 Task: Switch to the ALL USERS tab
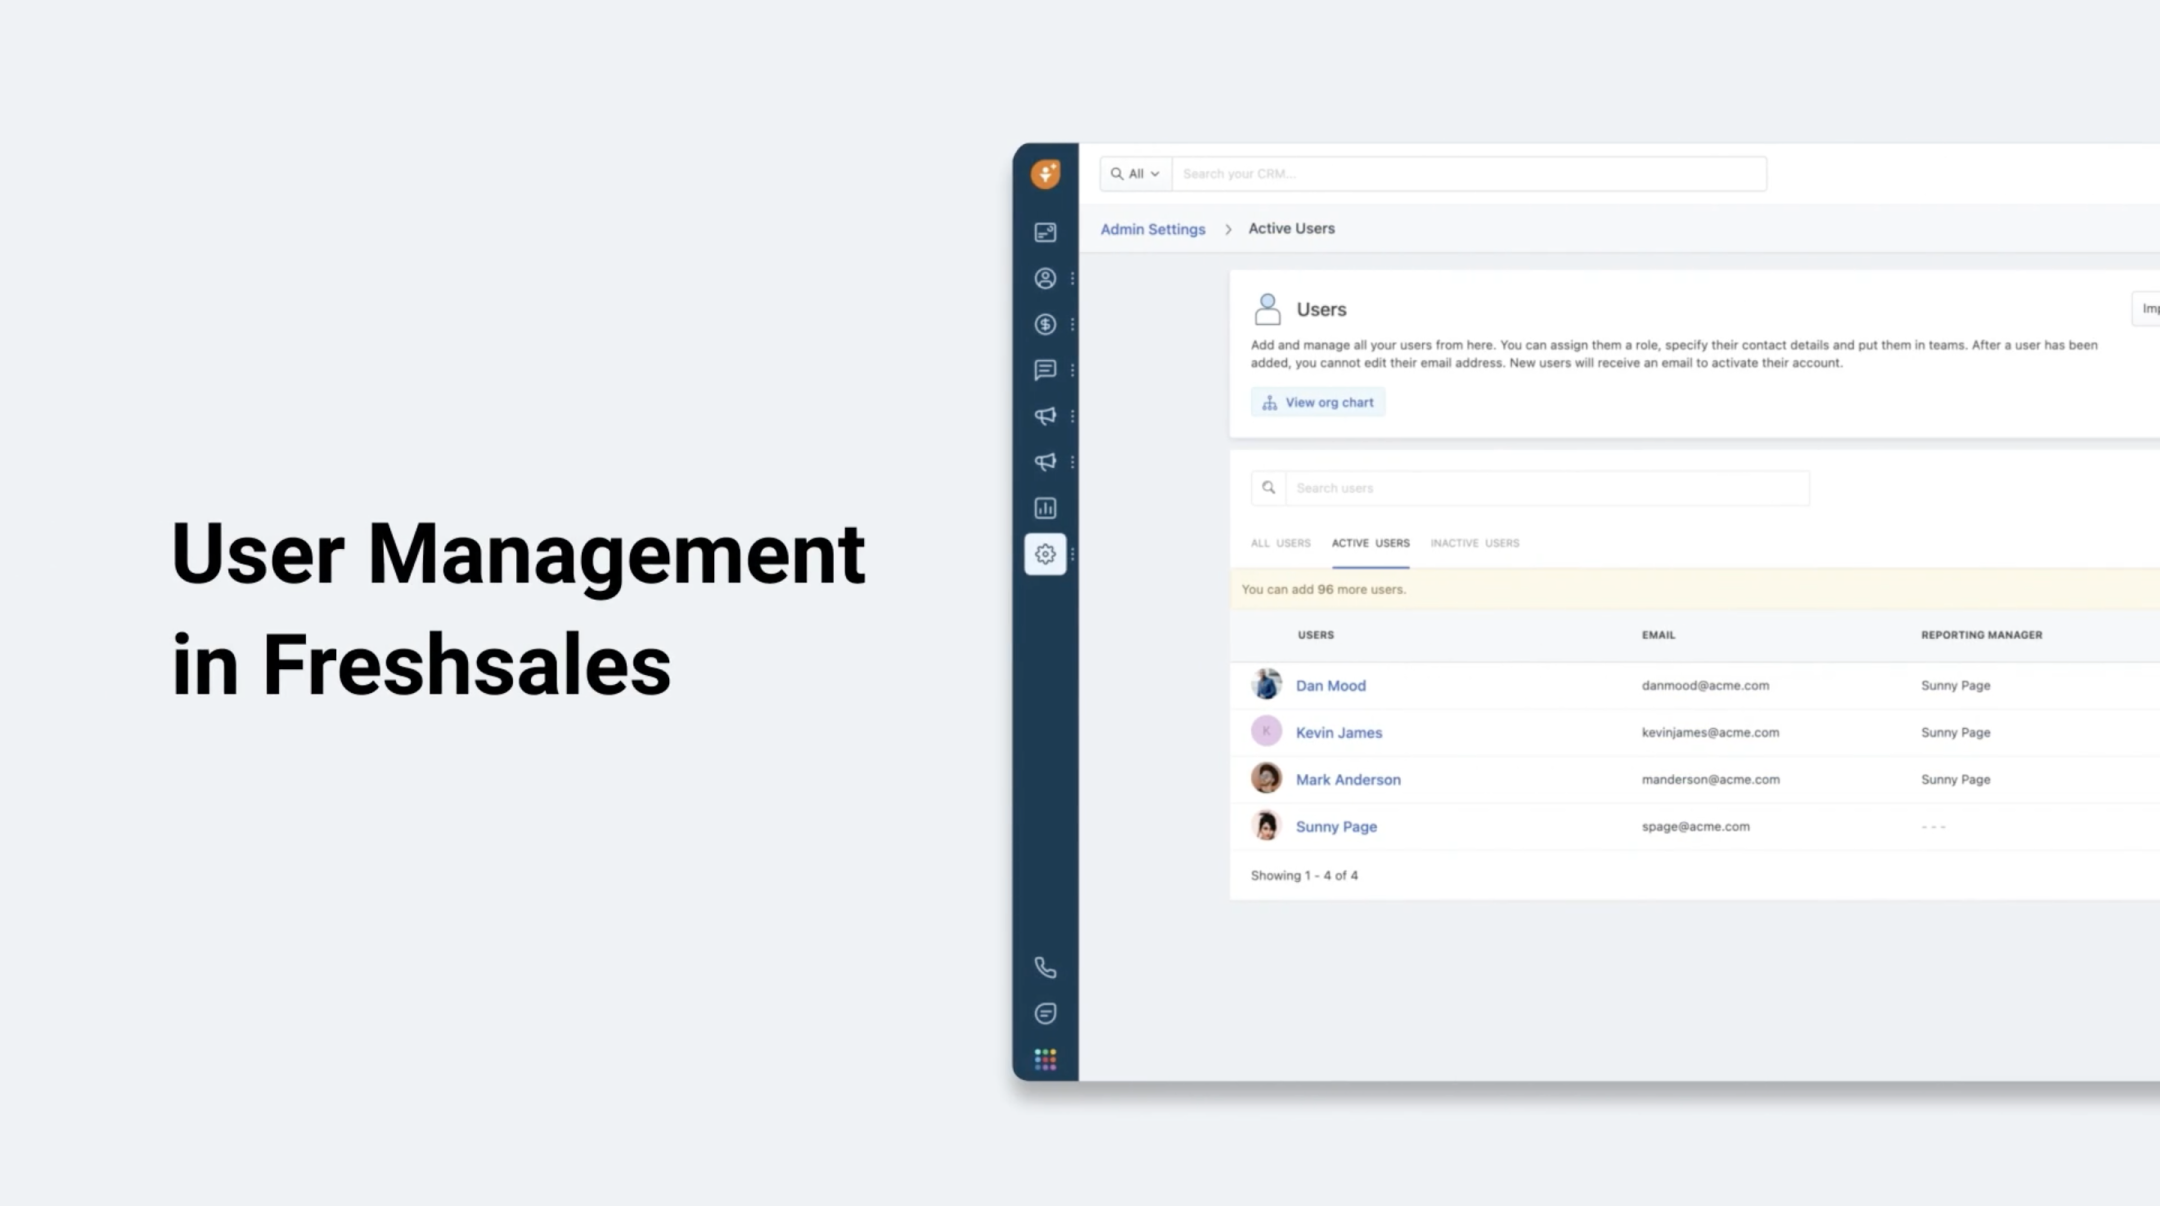(1280, 543)
